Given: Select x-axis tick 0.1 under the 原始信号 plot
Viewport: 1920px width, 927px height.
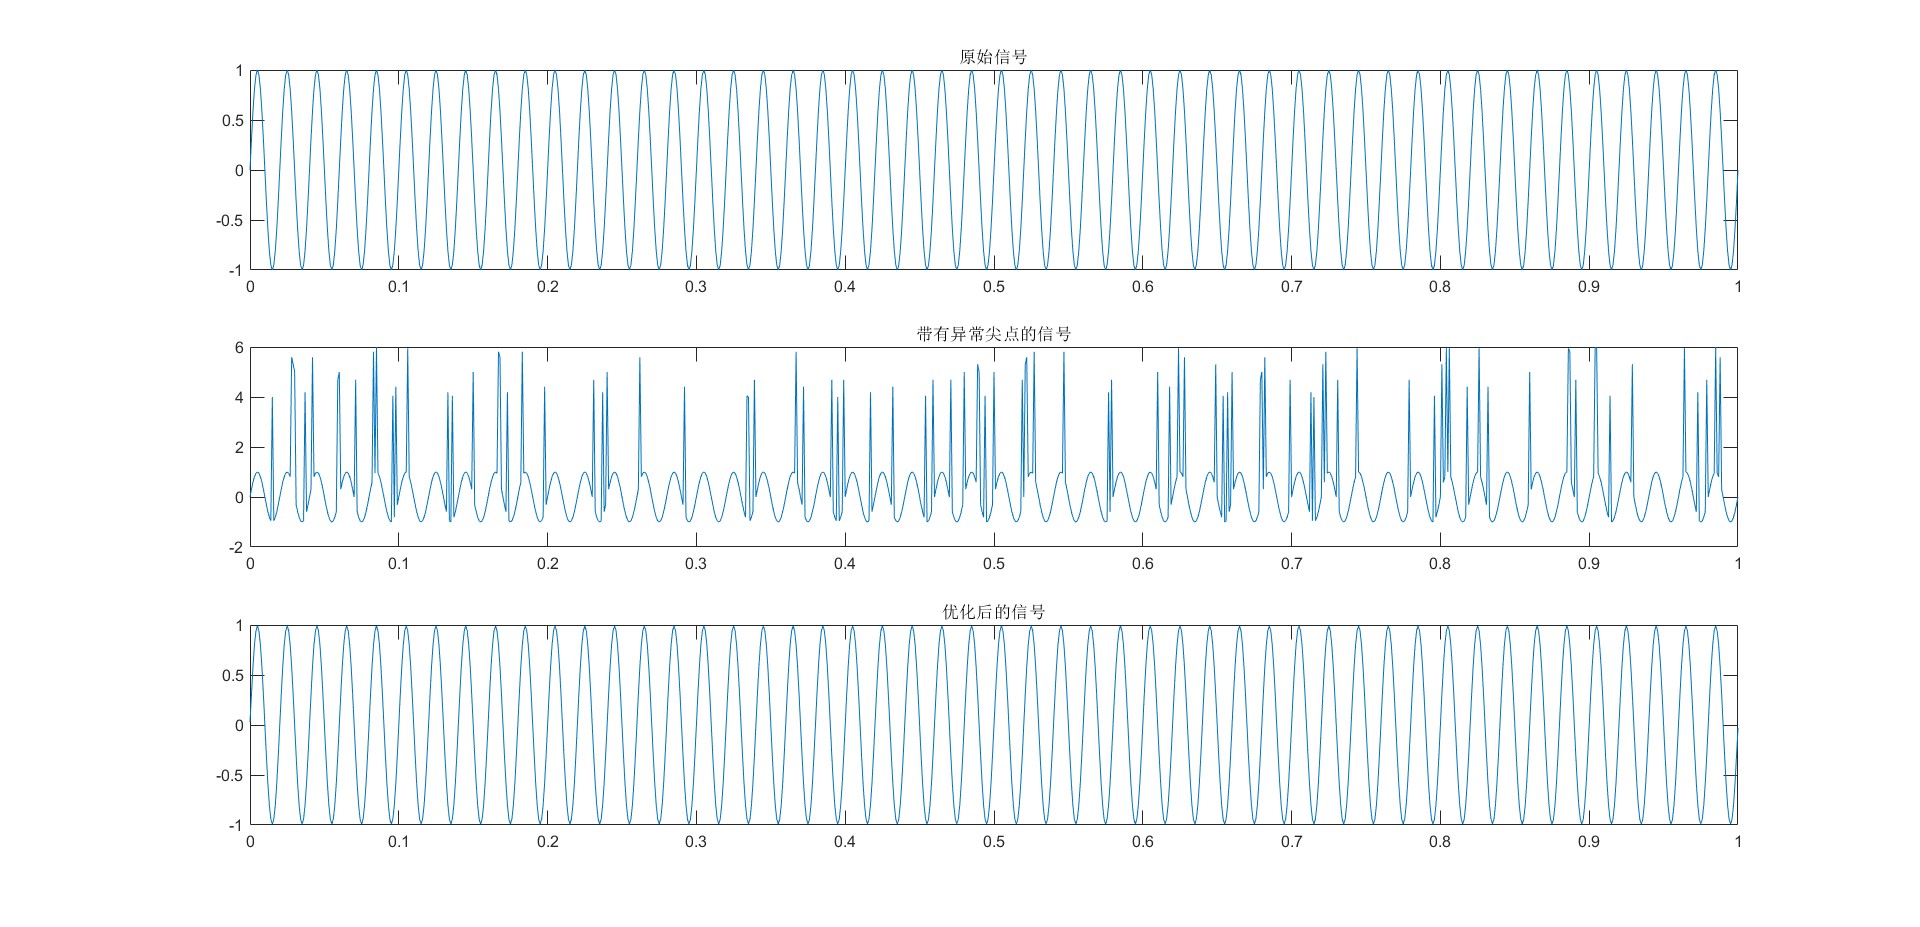Looking at the screenshot, I should point(399,287).
